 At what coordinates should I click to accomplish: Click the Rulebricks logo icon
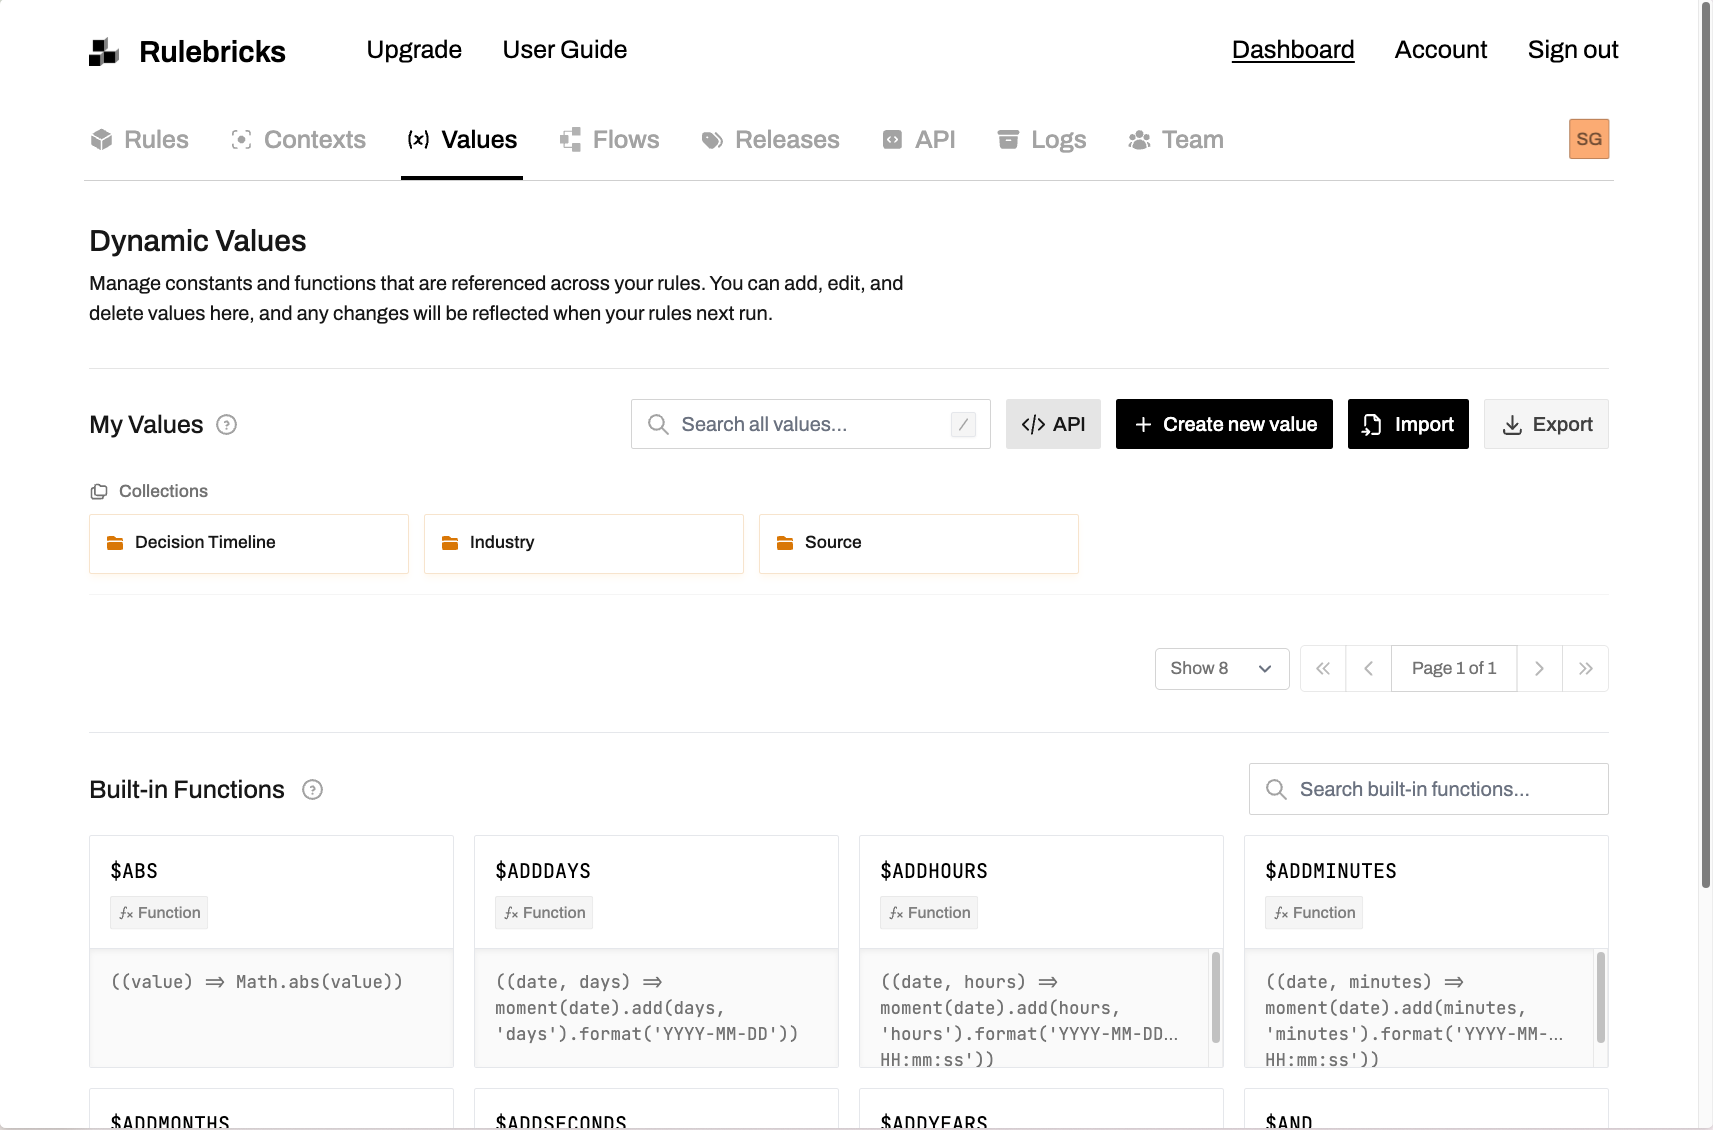click(104, 52)
